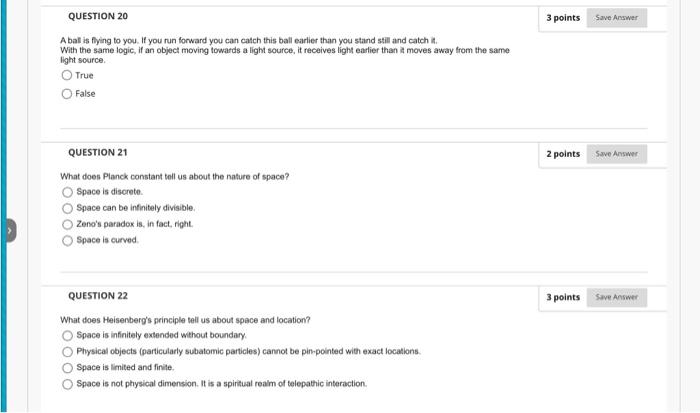Select False for Question 20
Viewport: 700px width, 413px height.
tap(67, 94)
